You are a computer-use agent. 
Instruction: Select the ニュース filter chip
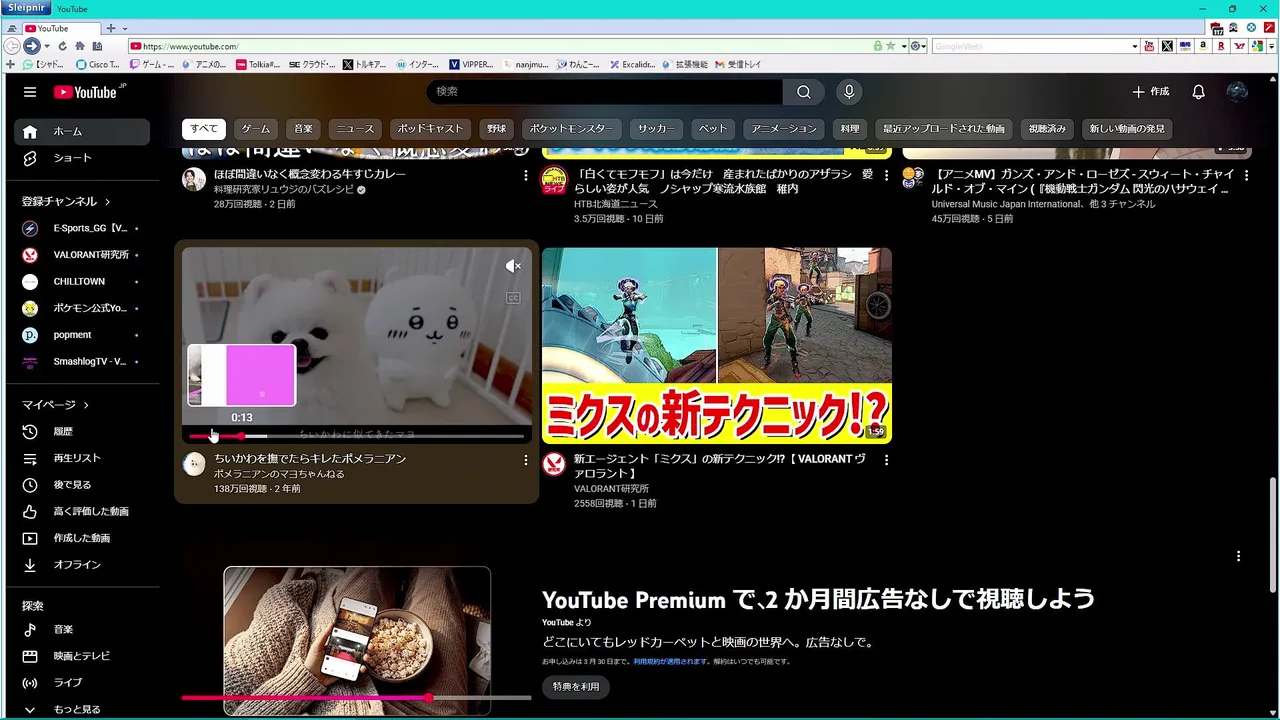point(355,129)
